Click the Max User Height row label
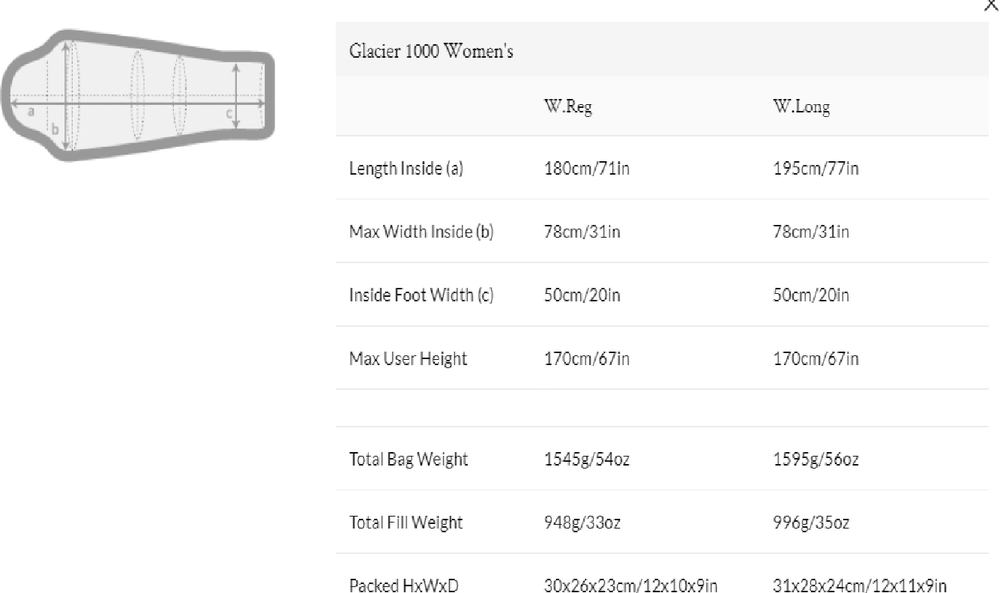The image size is (1000, 593). pyautogui.click(x=408, y=358)
